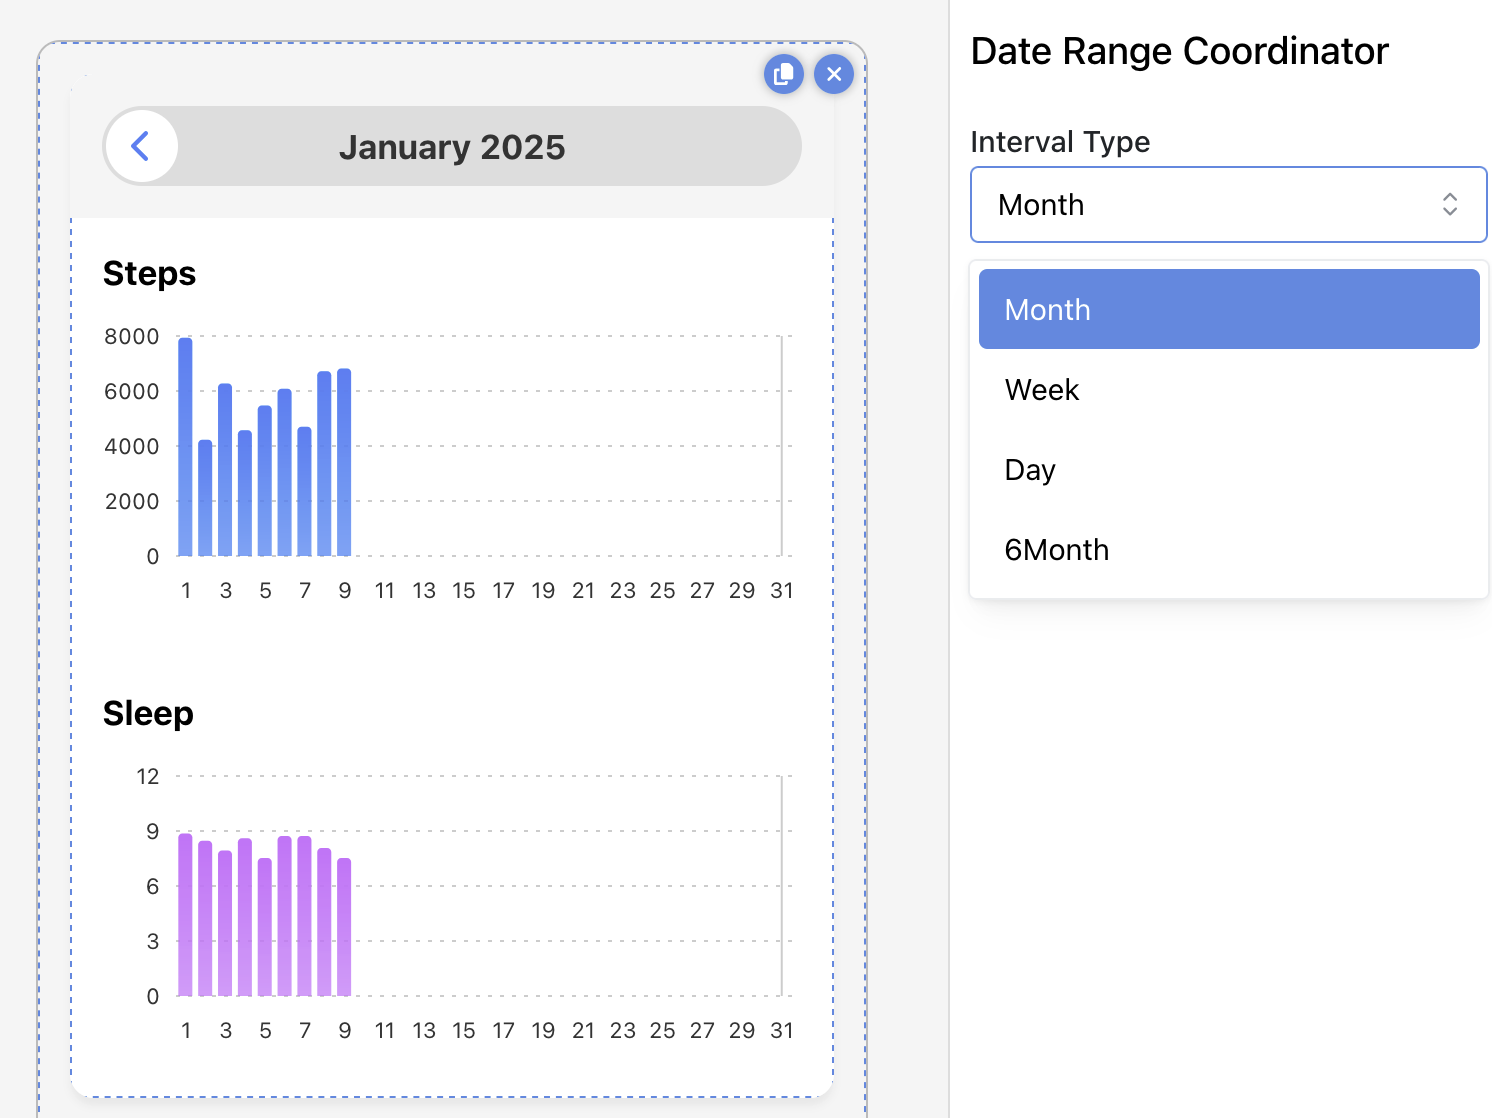Click the day 2 Steps bar
This screenshot has height=1118, width=1492.
(x=205, y=498)
